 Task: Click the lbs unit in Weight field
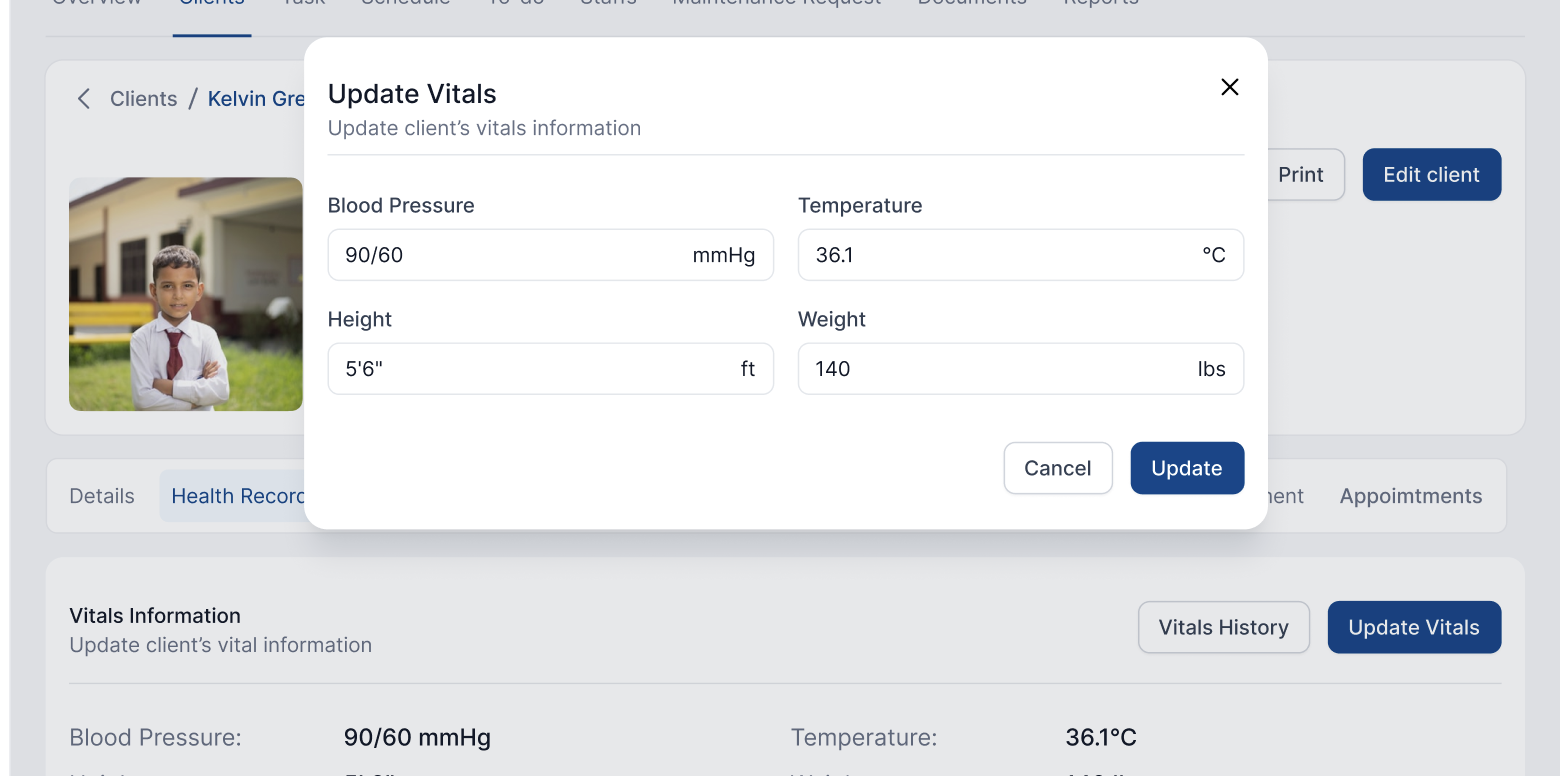[1211, 369]
